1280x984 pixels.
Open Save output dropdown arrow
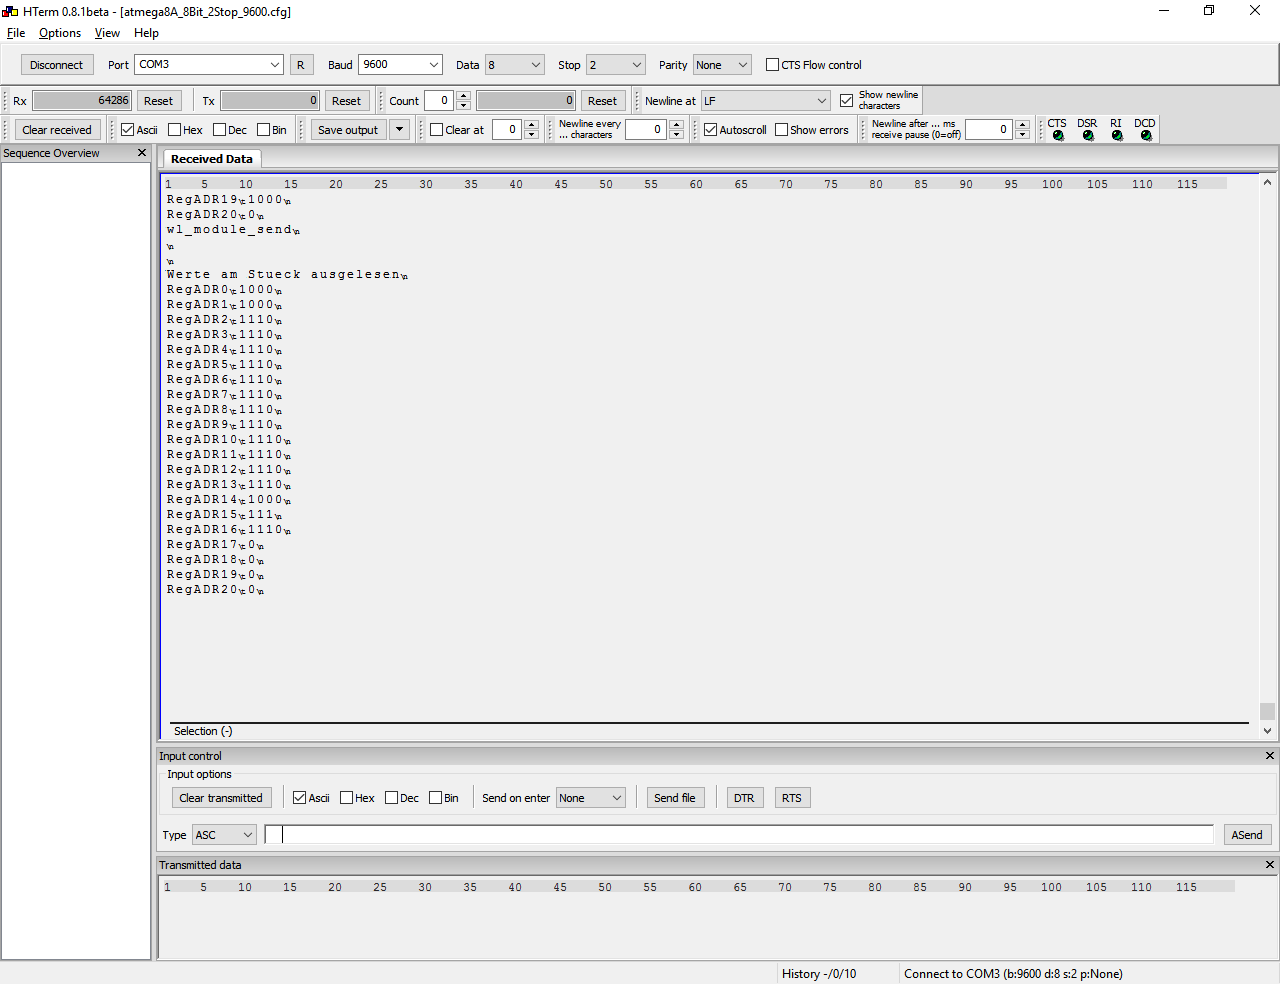399,130
